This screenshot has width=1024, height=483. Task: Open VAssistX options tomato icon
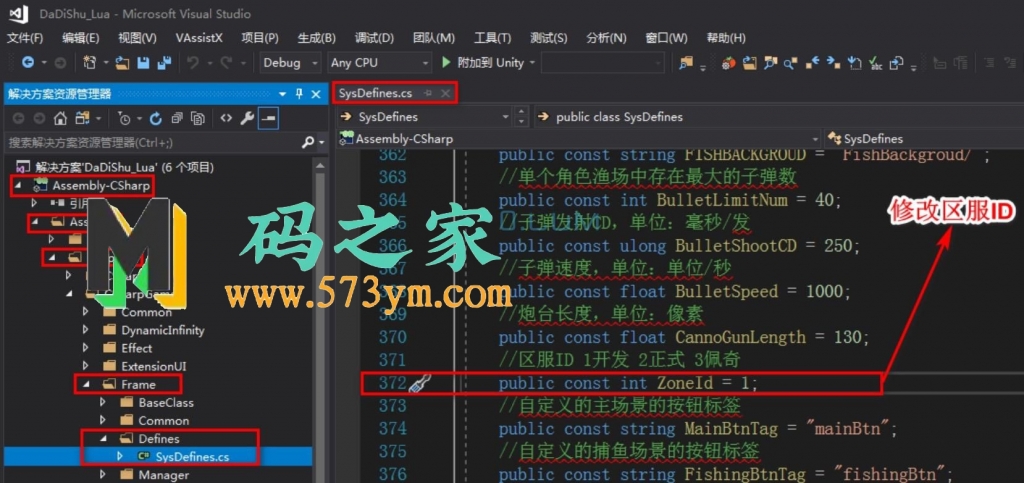(728, 63)
